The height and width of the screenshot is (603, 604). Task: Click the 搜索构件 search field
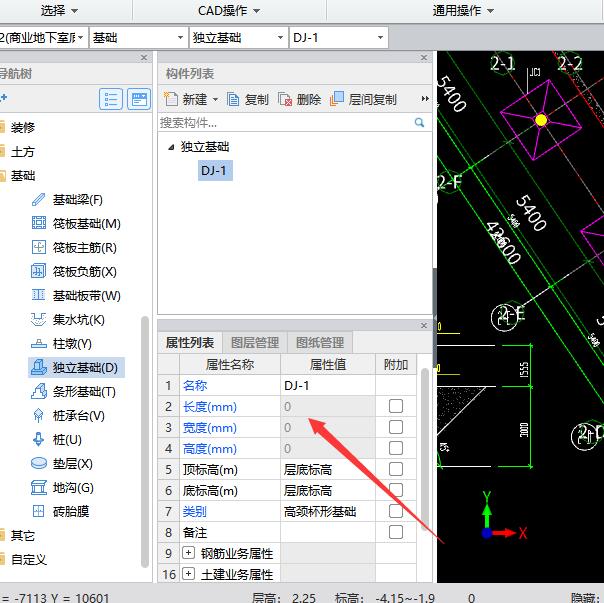coord(285,123)
